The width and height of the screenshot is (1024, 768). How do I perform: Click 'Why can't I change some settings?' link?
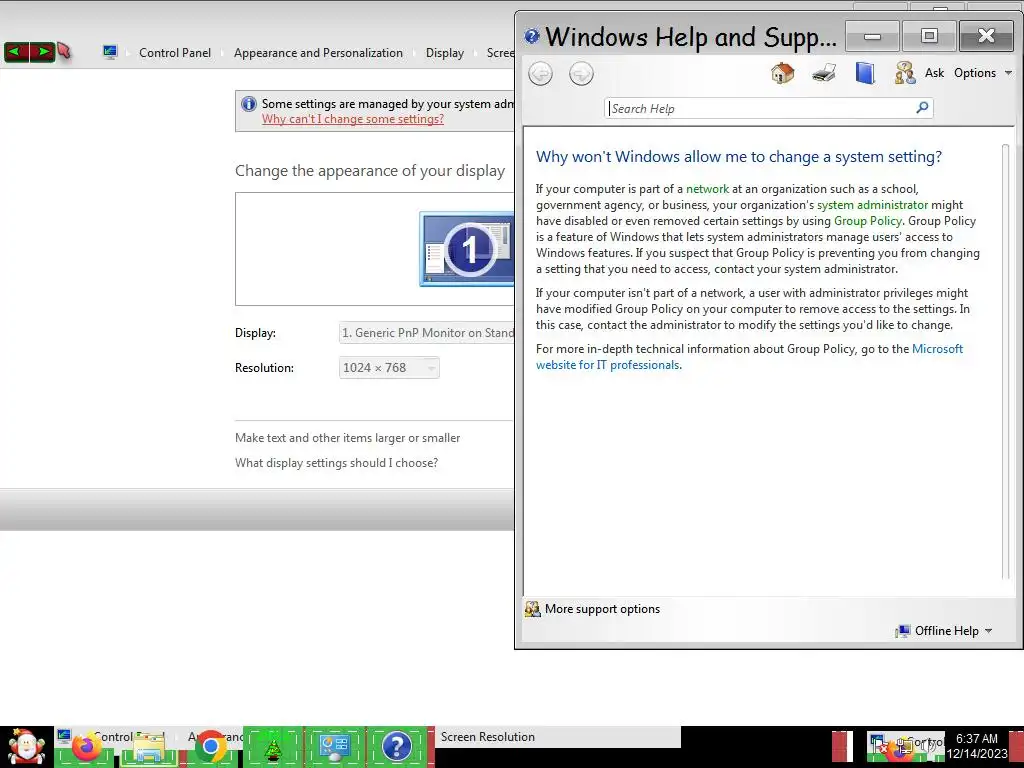point(353,119)
